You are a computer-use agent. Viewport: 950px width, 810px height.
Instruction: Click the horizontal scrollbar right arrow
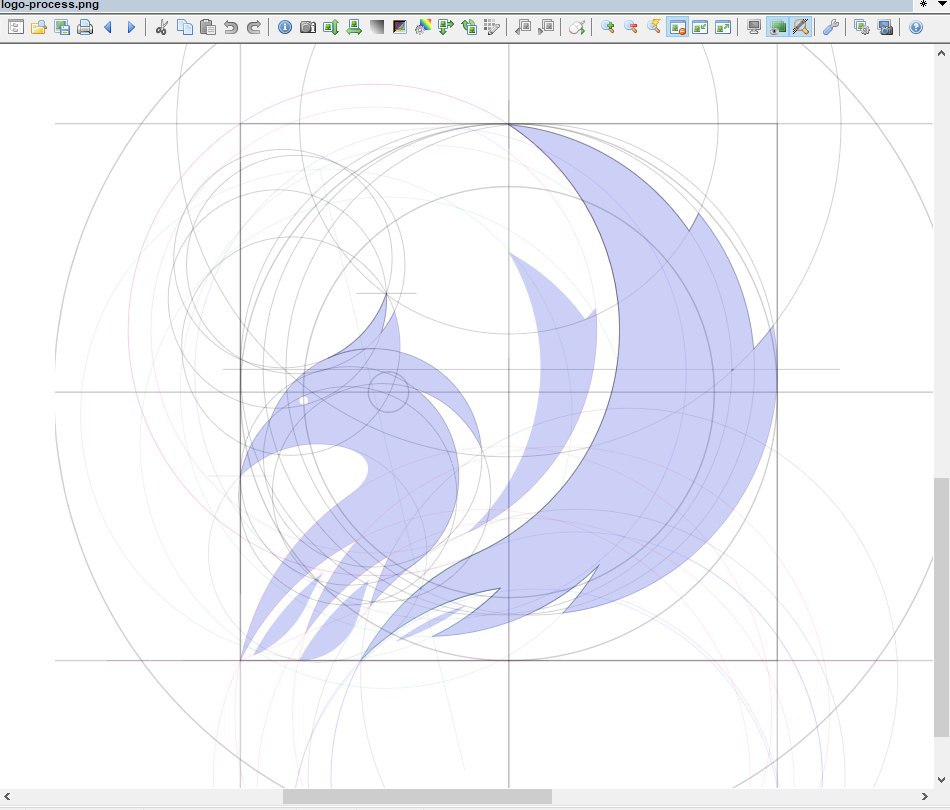925,797
